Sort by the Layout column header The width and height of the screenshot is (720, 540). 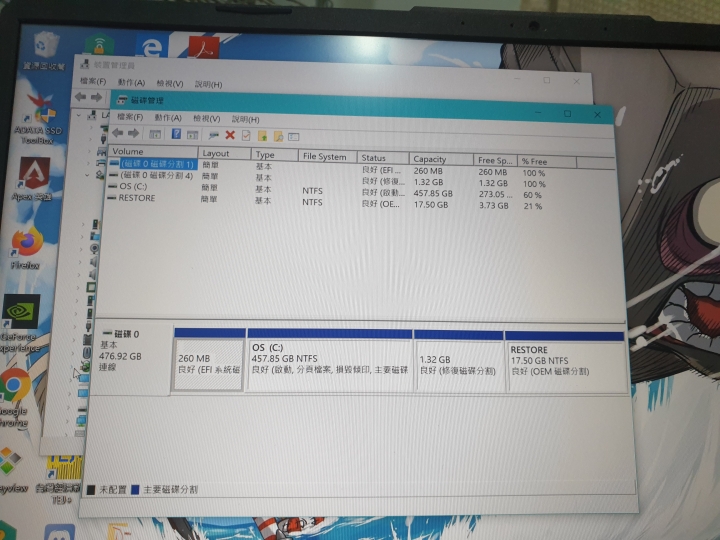pos(225,153)
